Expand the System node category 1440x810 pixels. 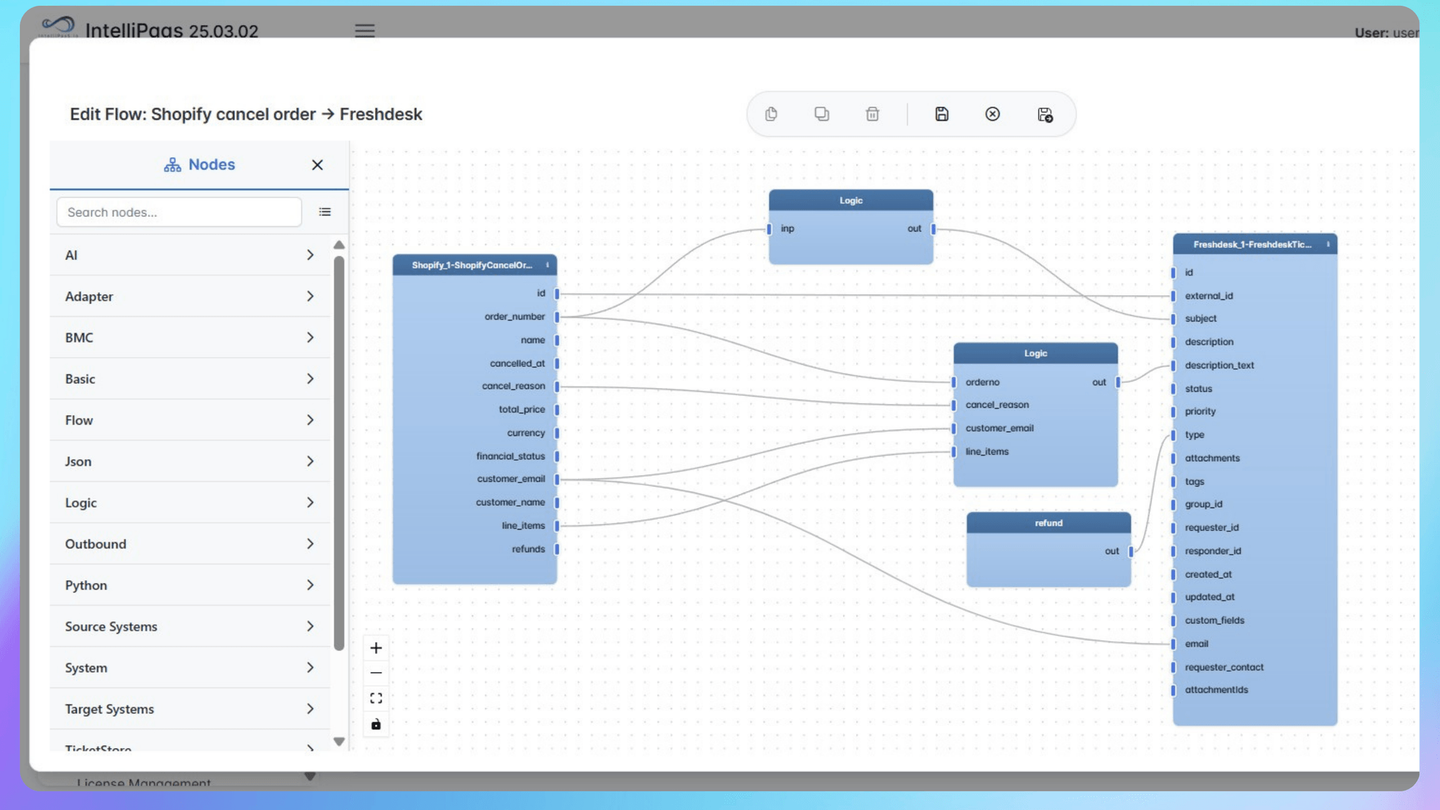tap(190, 668)
